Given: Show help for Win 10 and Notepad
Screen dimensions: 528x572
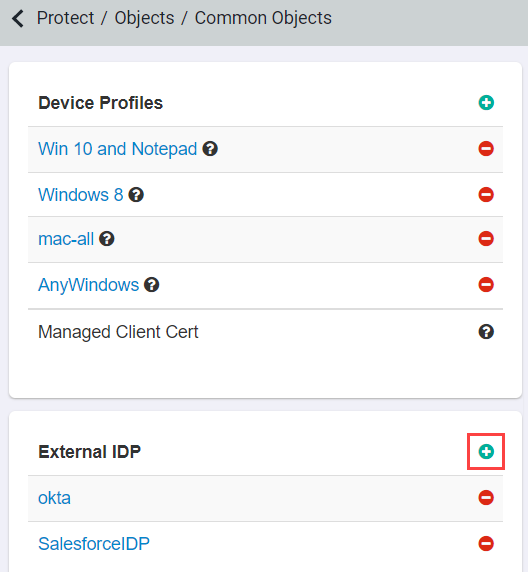Looking at the screenshot, I should click(x=210, y=149).
